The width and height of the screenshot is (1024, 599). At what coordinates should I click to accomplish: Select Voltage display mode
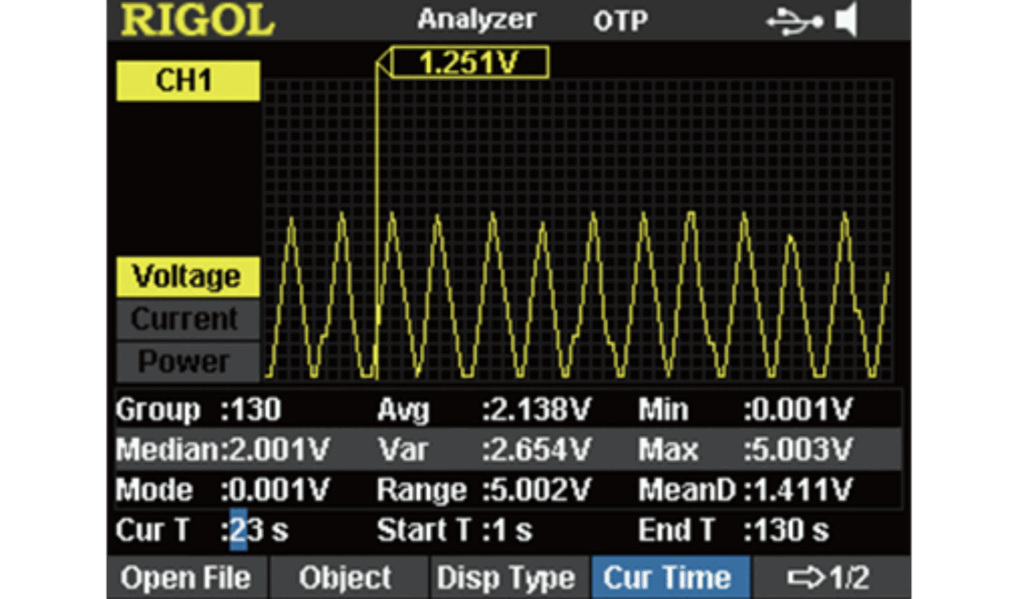click(187, 276)
